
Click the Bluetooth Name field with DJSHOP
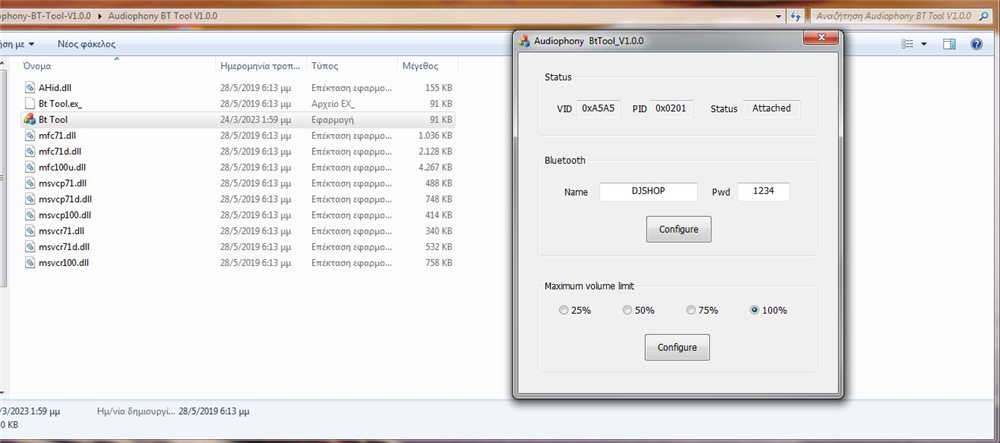[648, 191]
